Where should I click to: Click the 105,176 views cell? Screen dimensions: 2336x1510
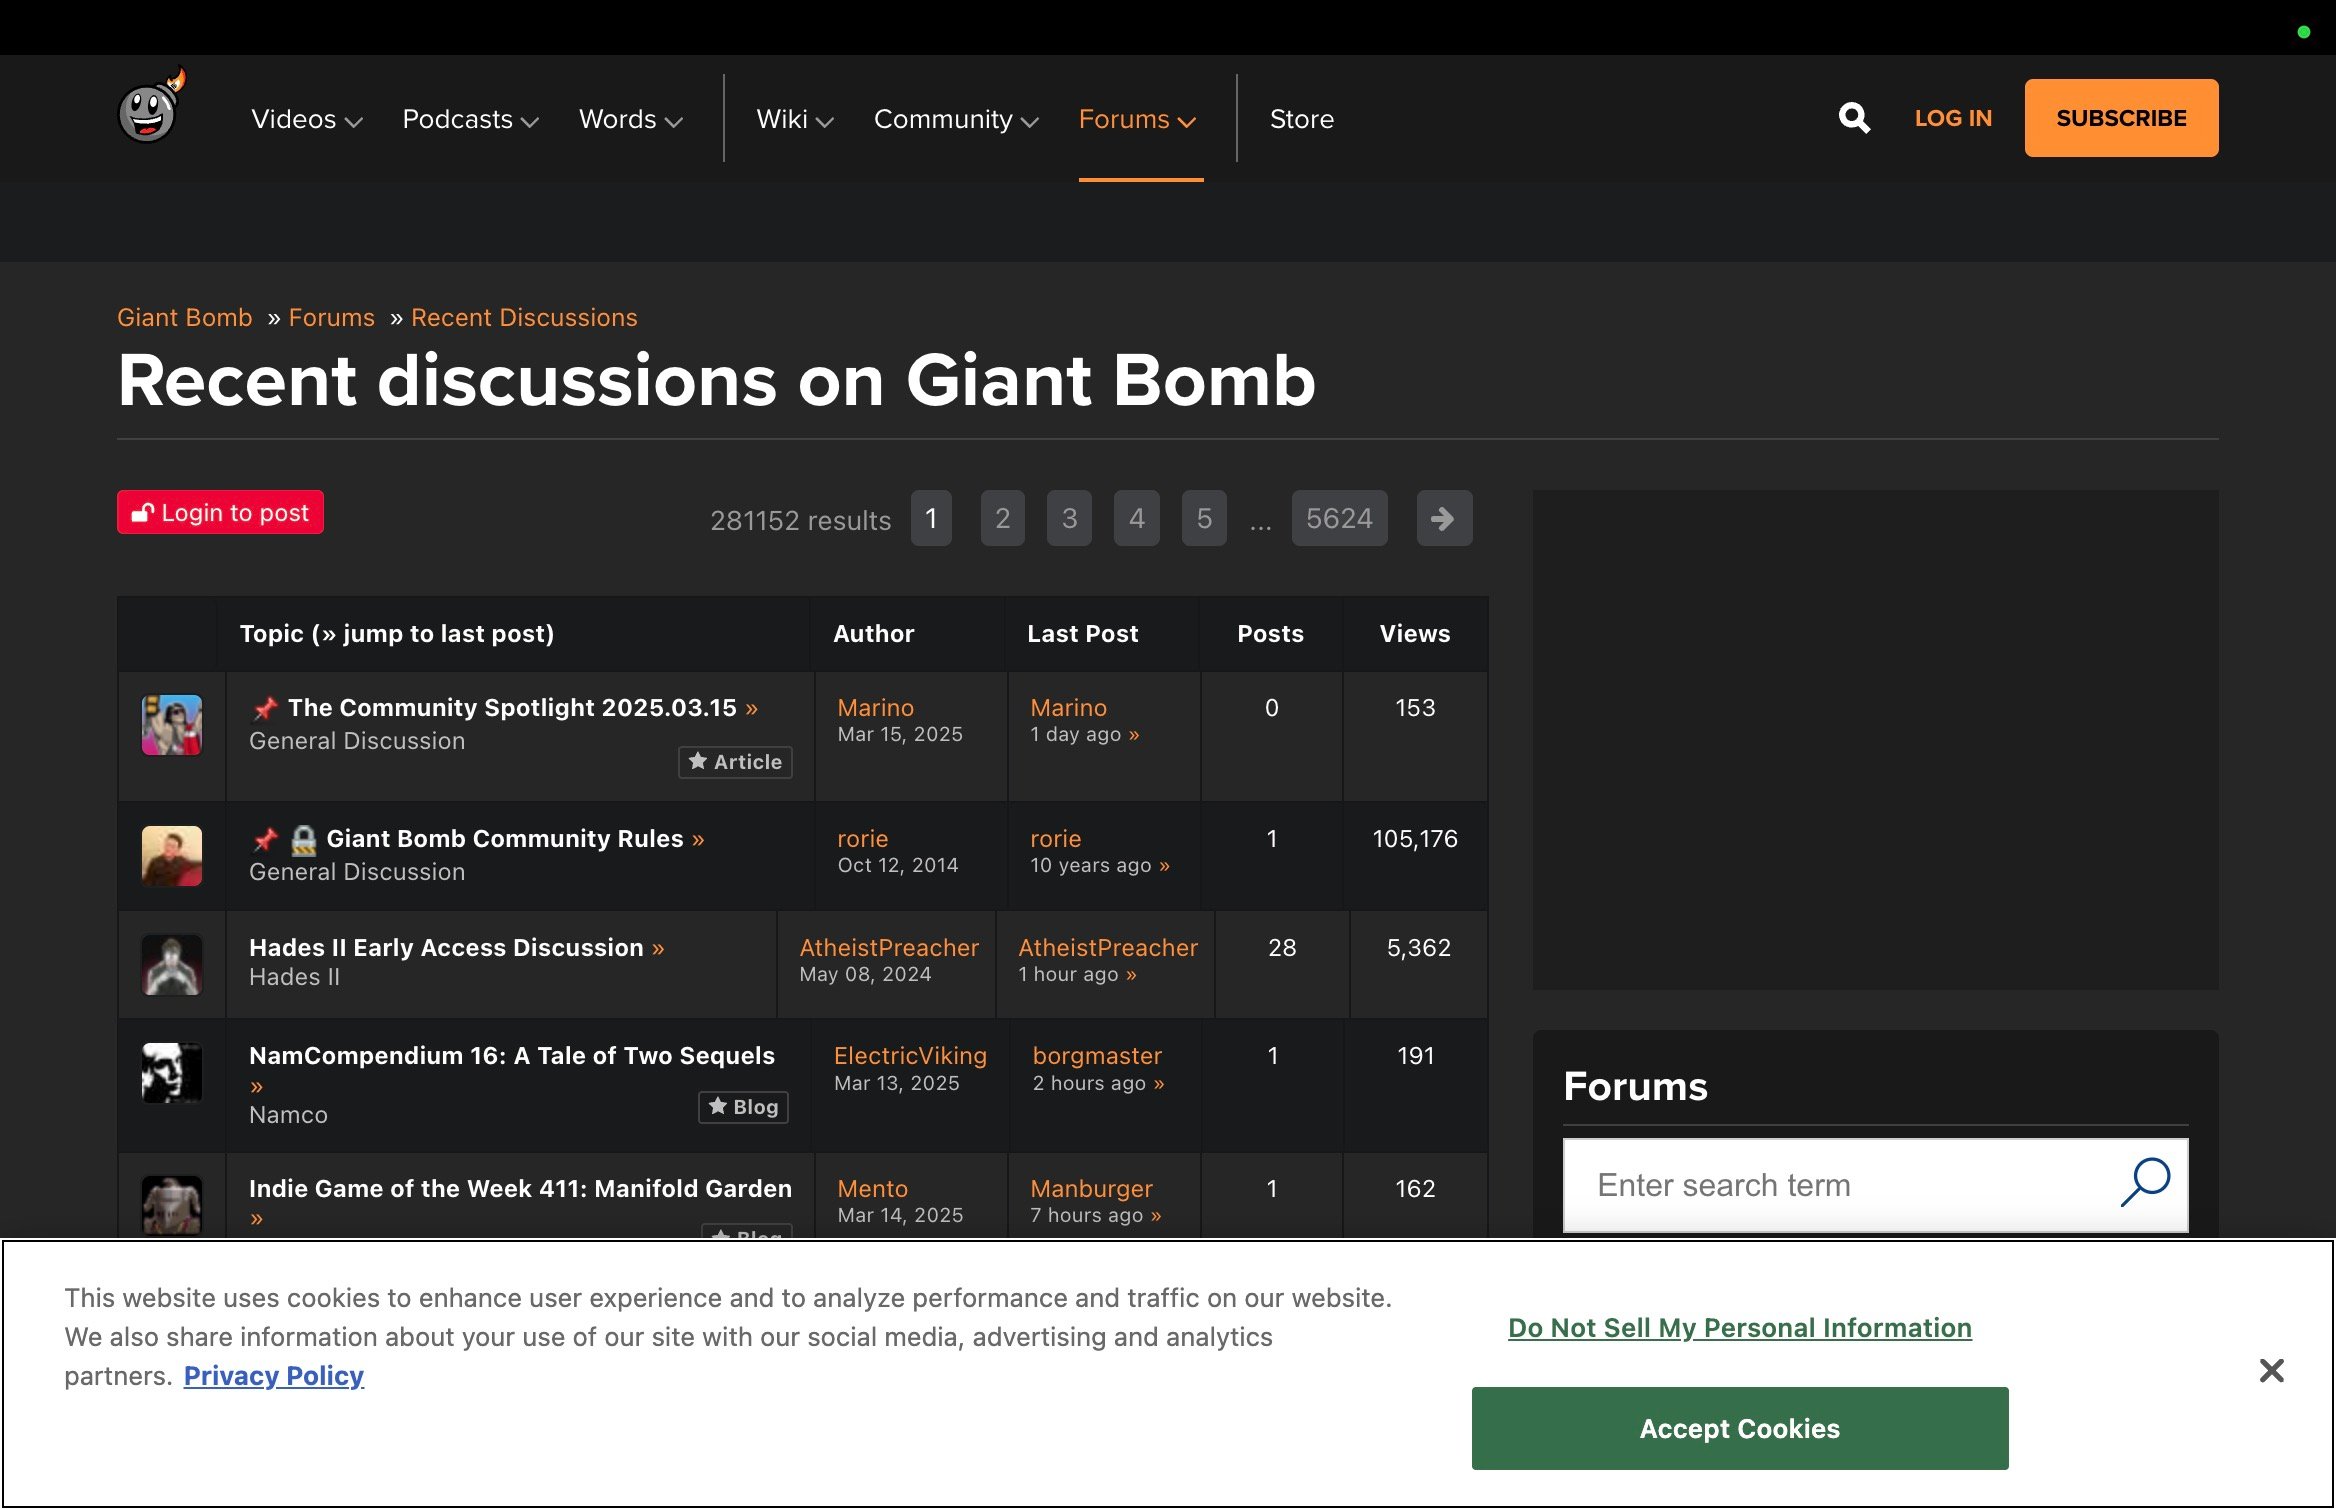1414,839
